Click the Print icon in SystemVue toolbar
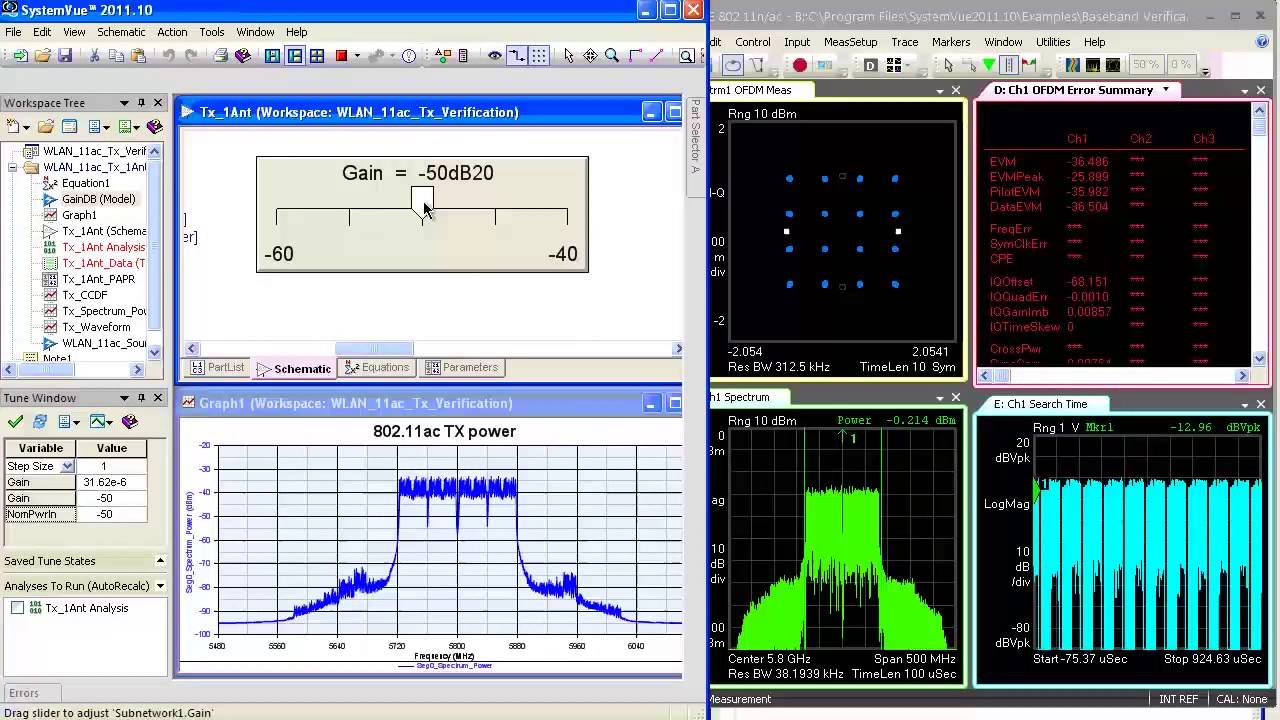Viewport: 1280px width, 720px height. tap(221, 56)
